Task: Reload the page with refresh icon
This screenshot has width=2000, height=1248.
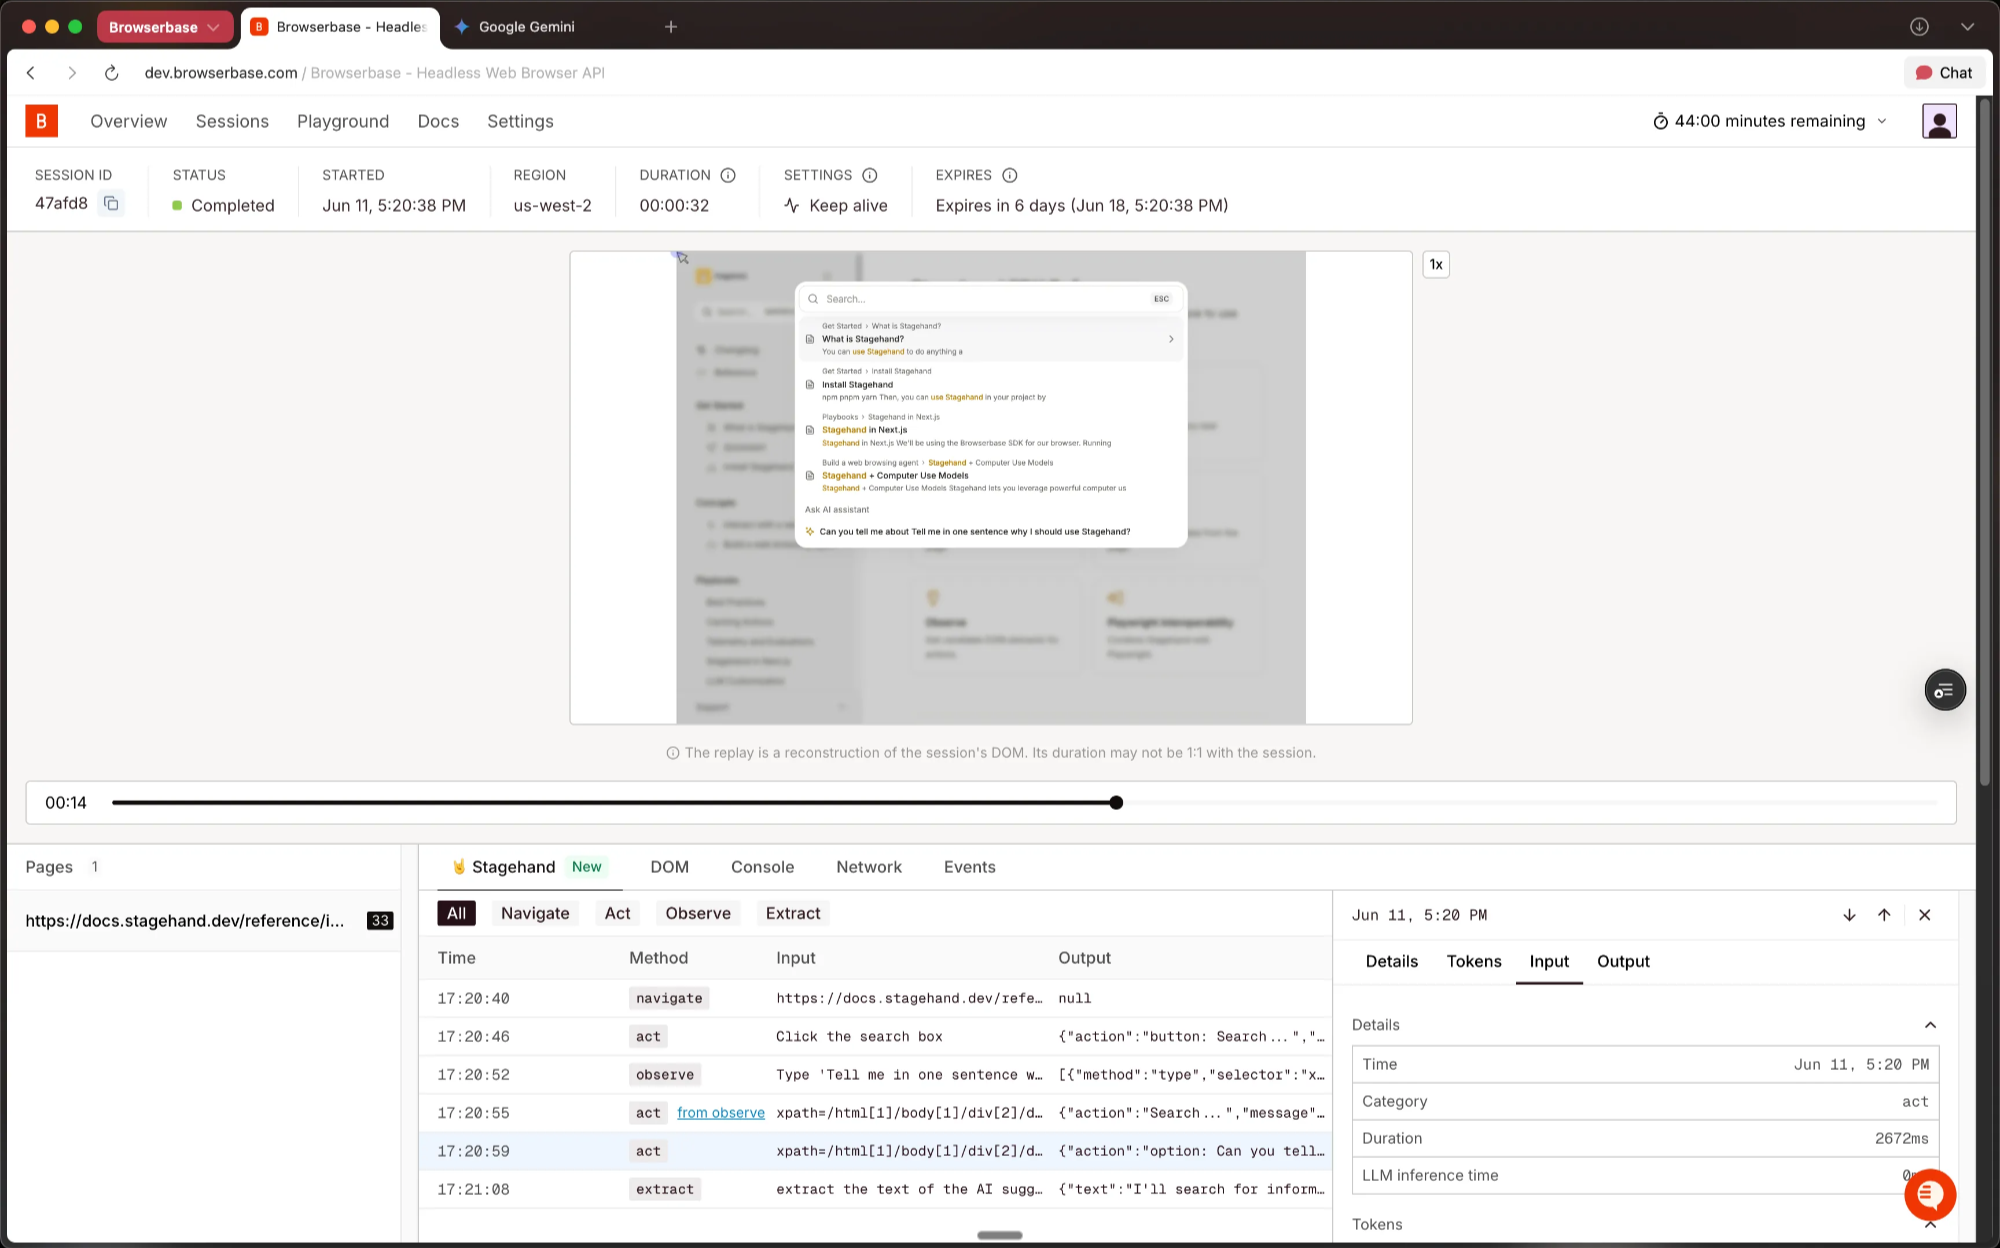Action: pos(112,73)
